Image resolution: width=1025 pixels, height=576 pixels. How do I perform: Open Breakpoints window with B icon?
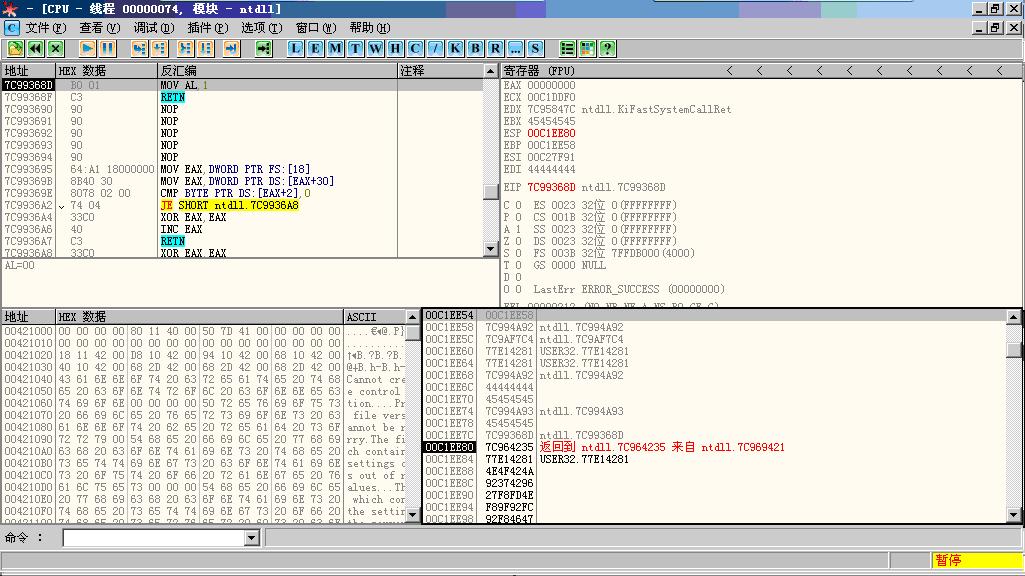click(x=475, y=48)
